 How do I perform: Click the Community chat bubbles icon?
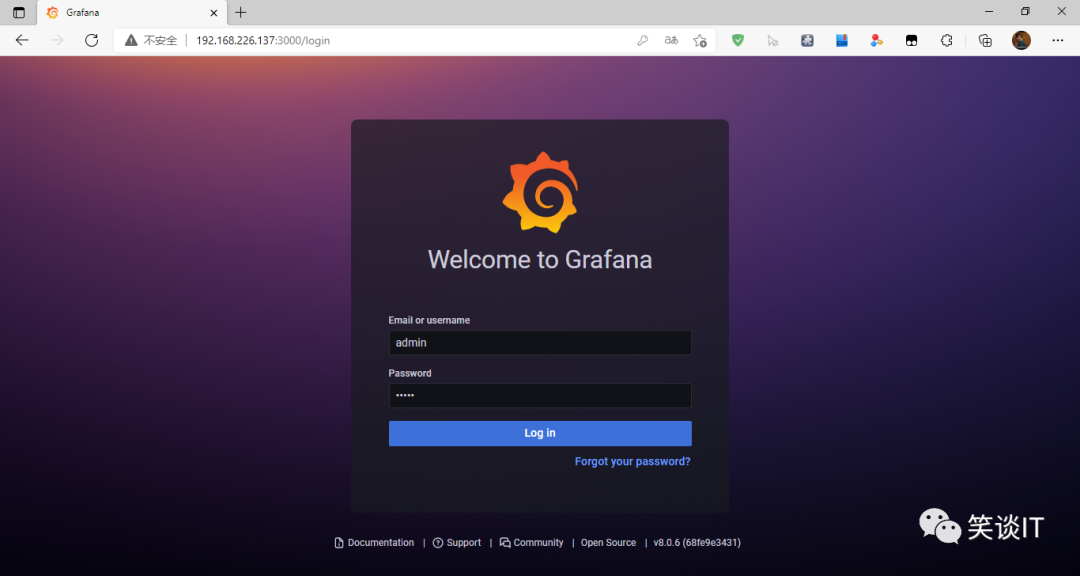coord(505,543)
